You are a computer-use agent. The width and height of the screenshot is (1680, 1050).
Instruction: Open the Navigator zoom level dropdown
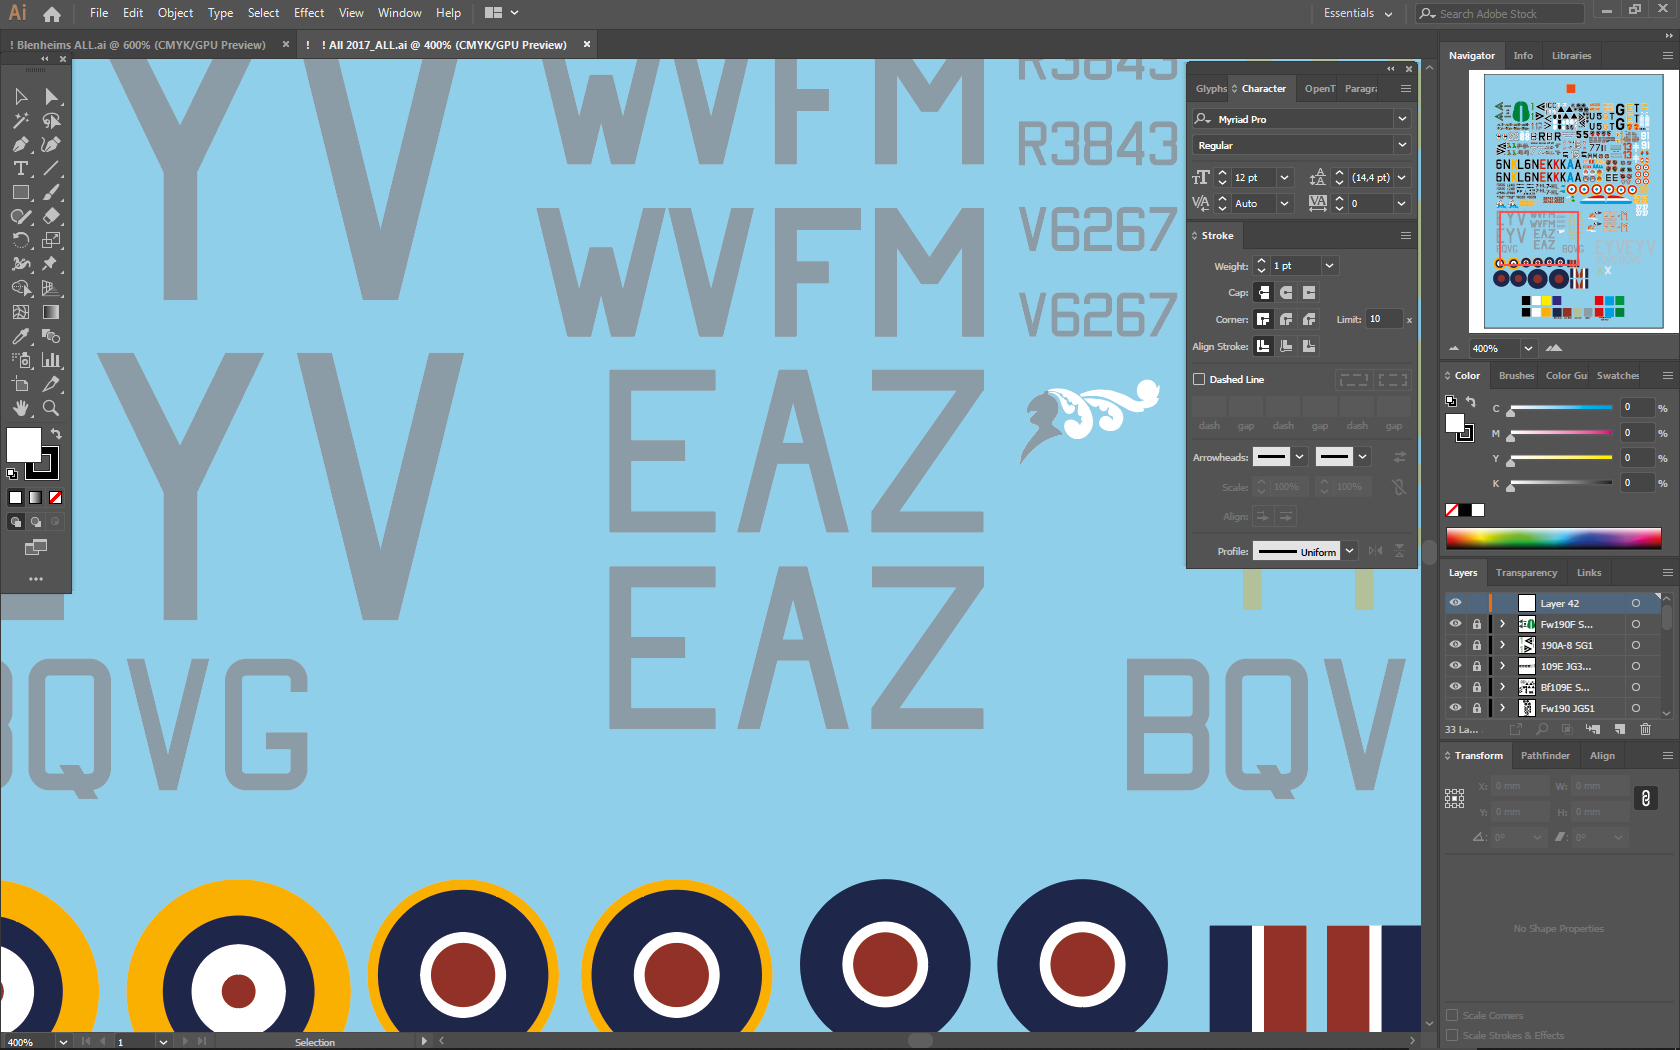click(1528, 348)
